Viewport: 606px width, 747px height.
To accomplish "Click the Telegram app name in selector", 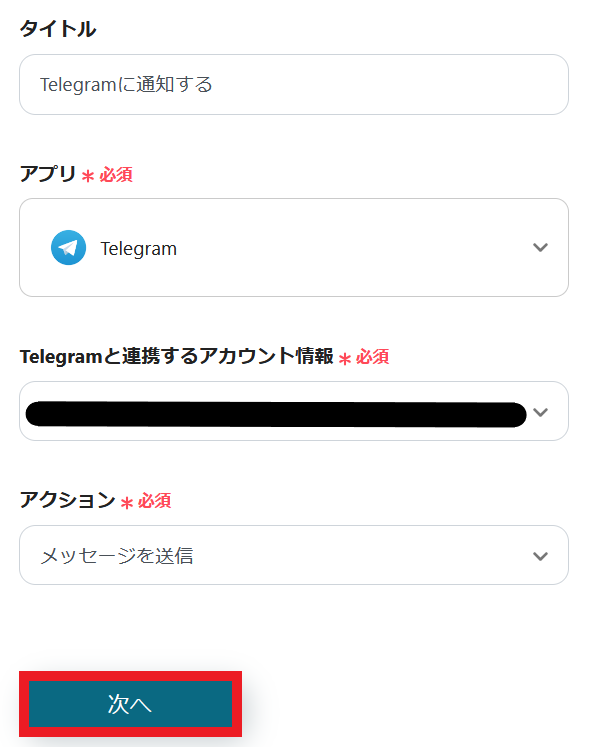I will pos(138,249).
